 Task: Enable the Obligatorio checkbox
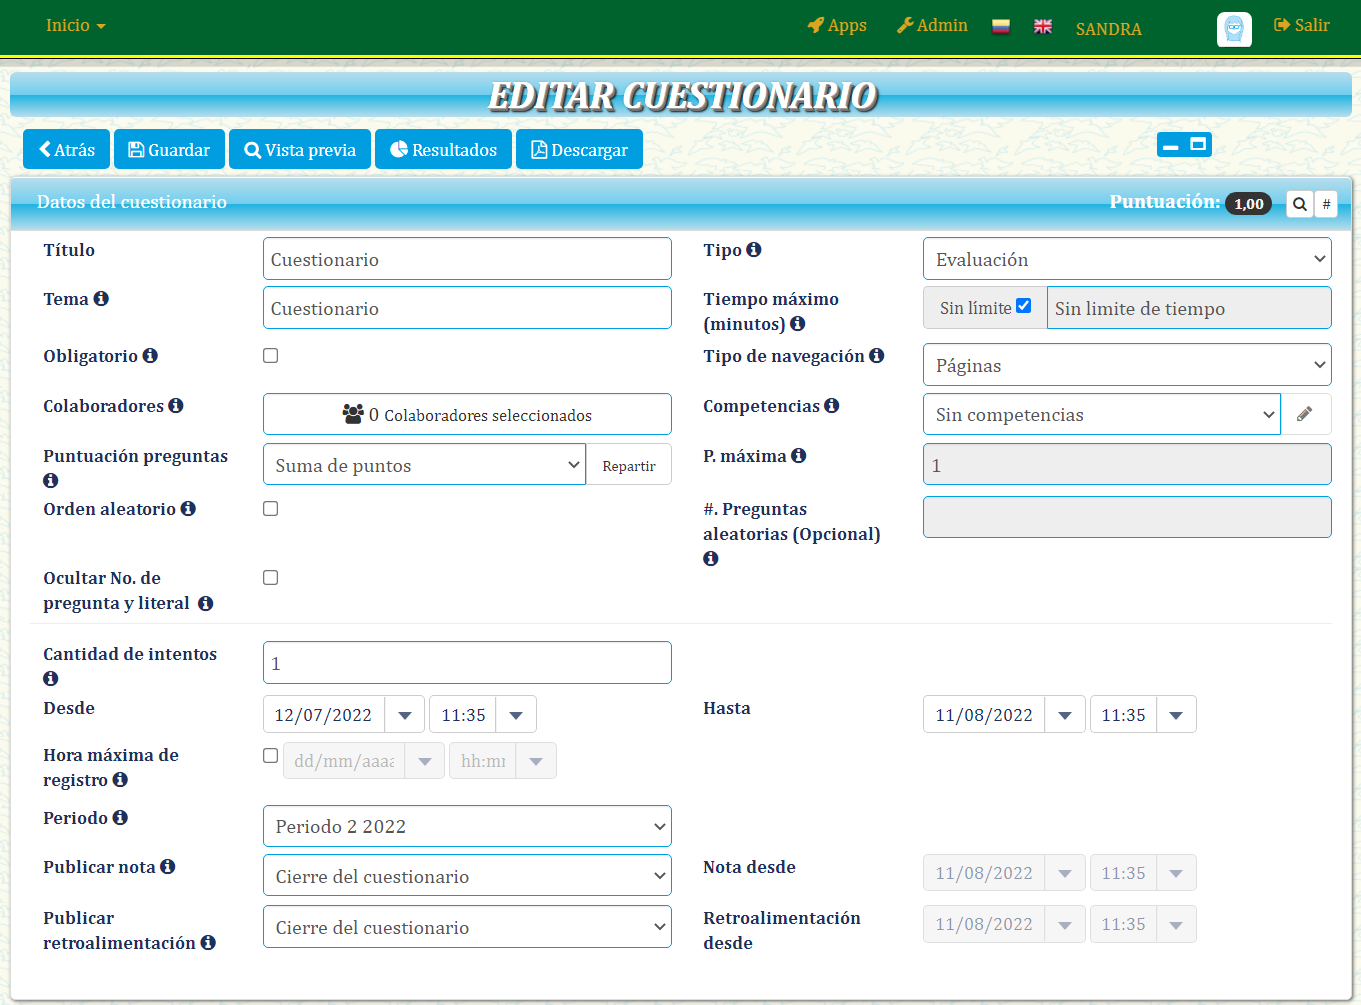coord(270,356)
